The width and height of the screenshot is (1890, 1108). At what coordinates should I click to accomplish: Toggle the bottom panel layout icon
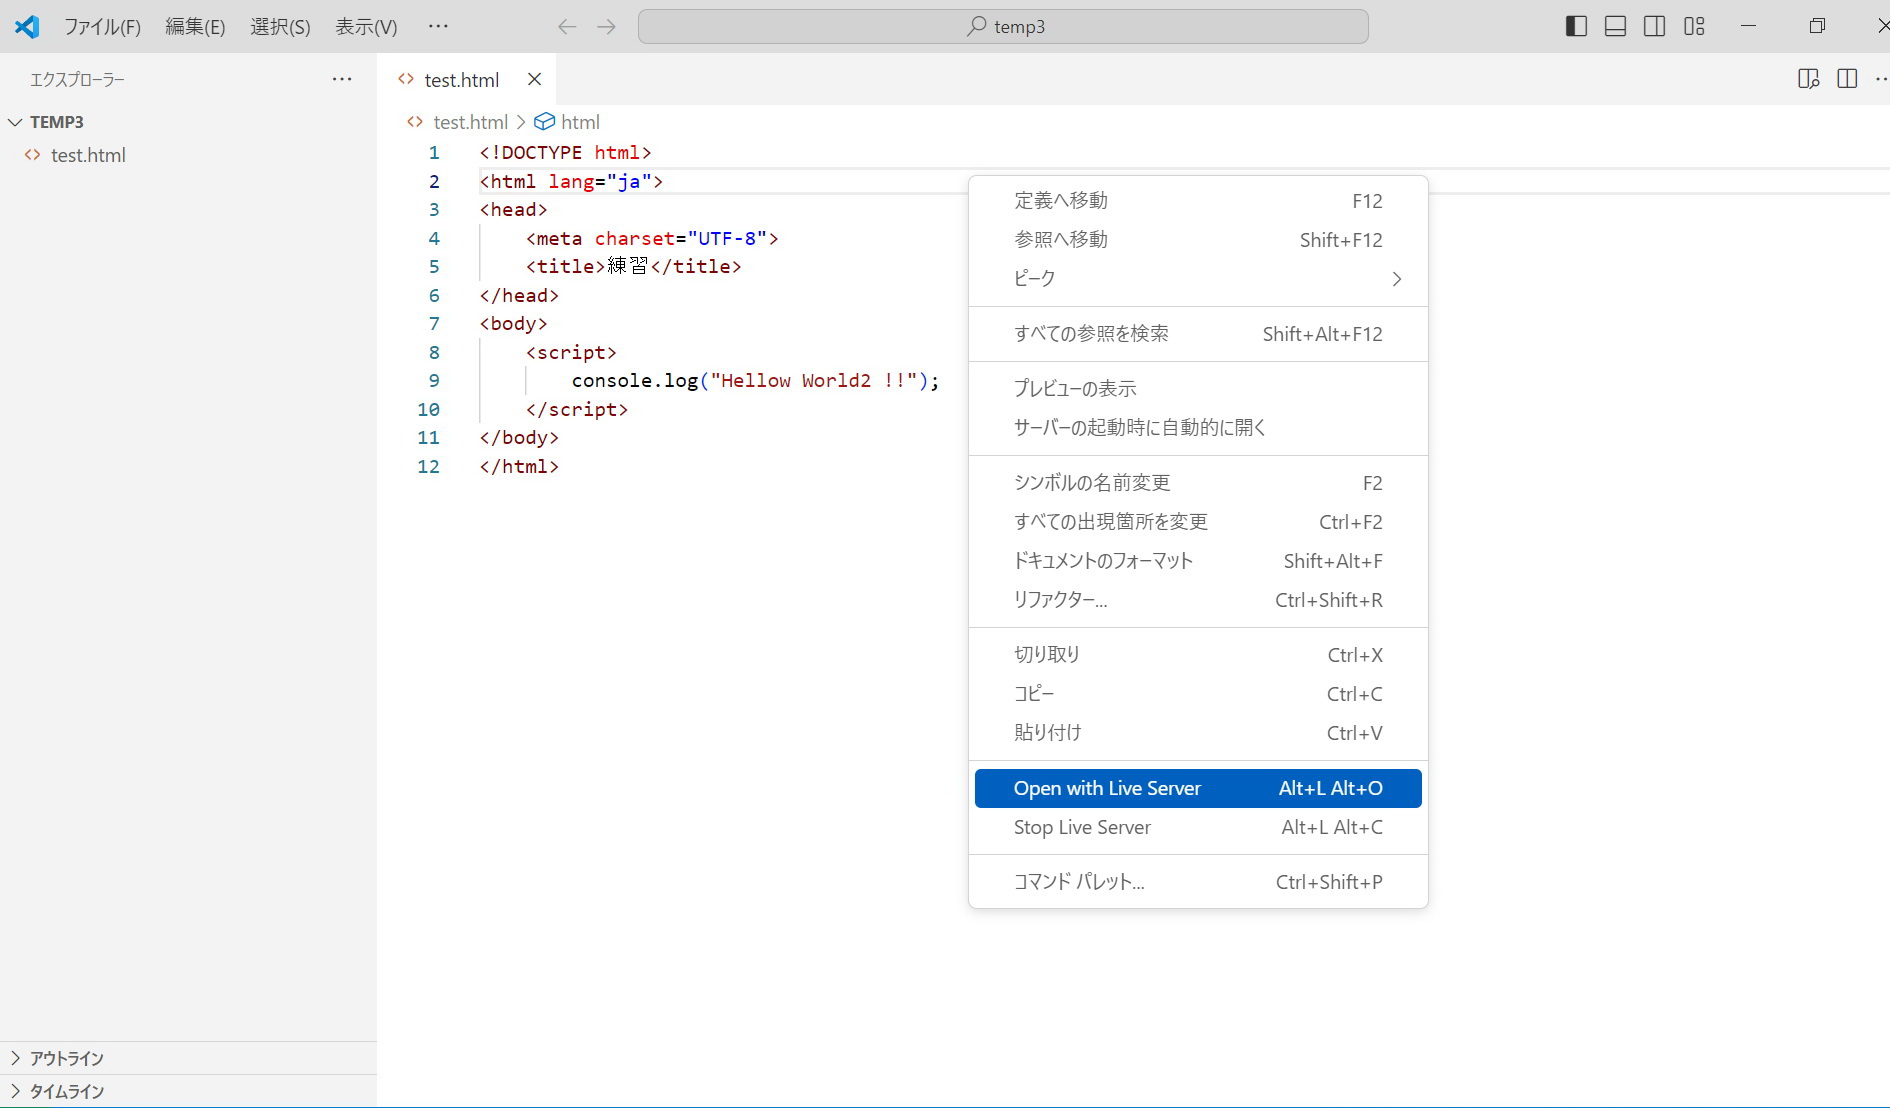pos(1615,27)
